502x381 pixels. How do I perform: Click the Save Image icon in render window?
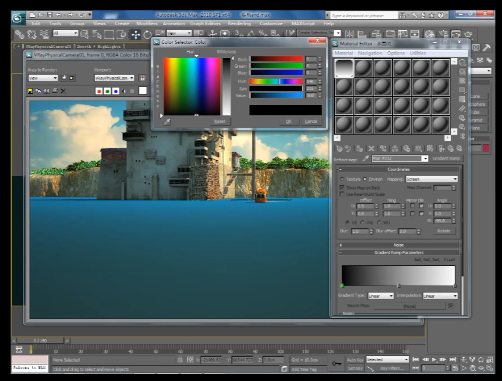point(30,91)
